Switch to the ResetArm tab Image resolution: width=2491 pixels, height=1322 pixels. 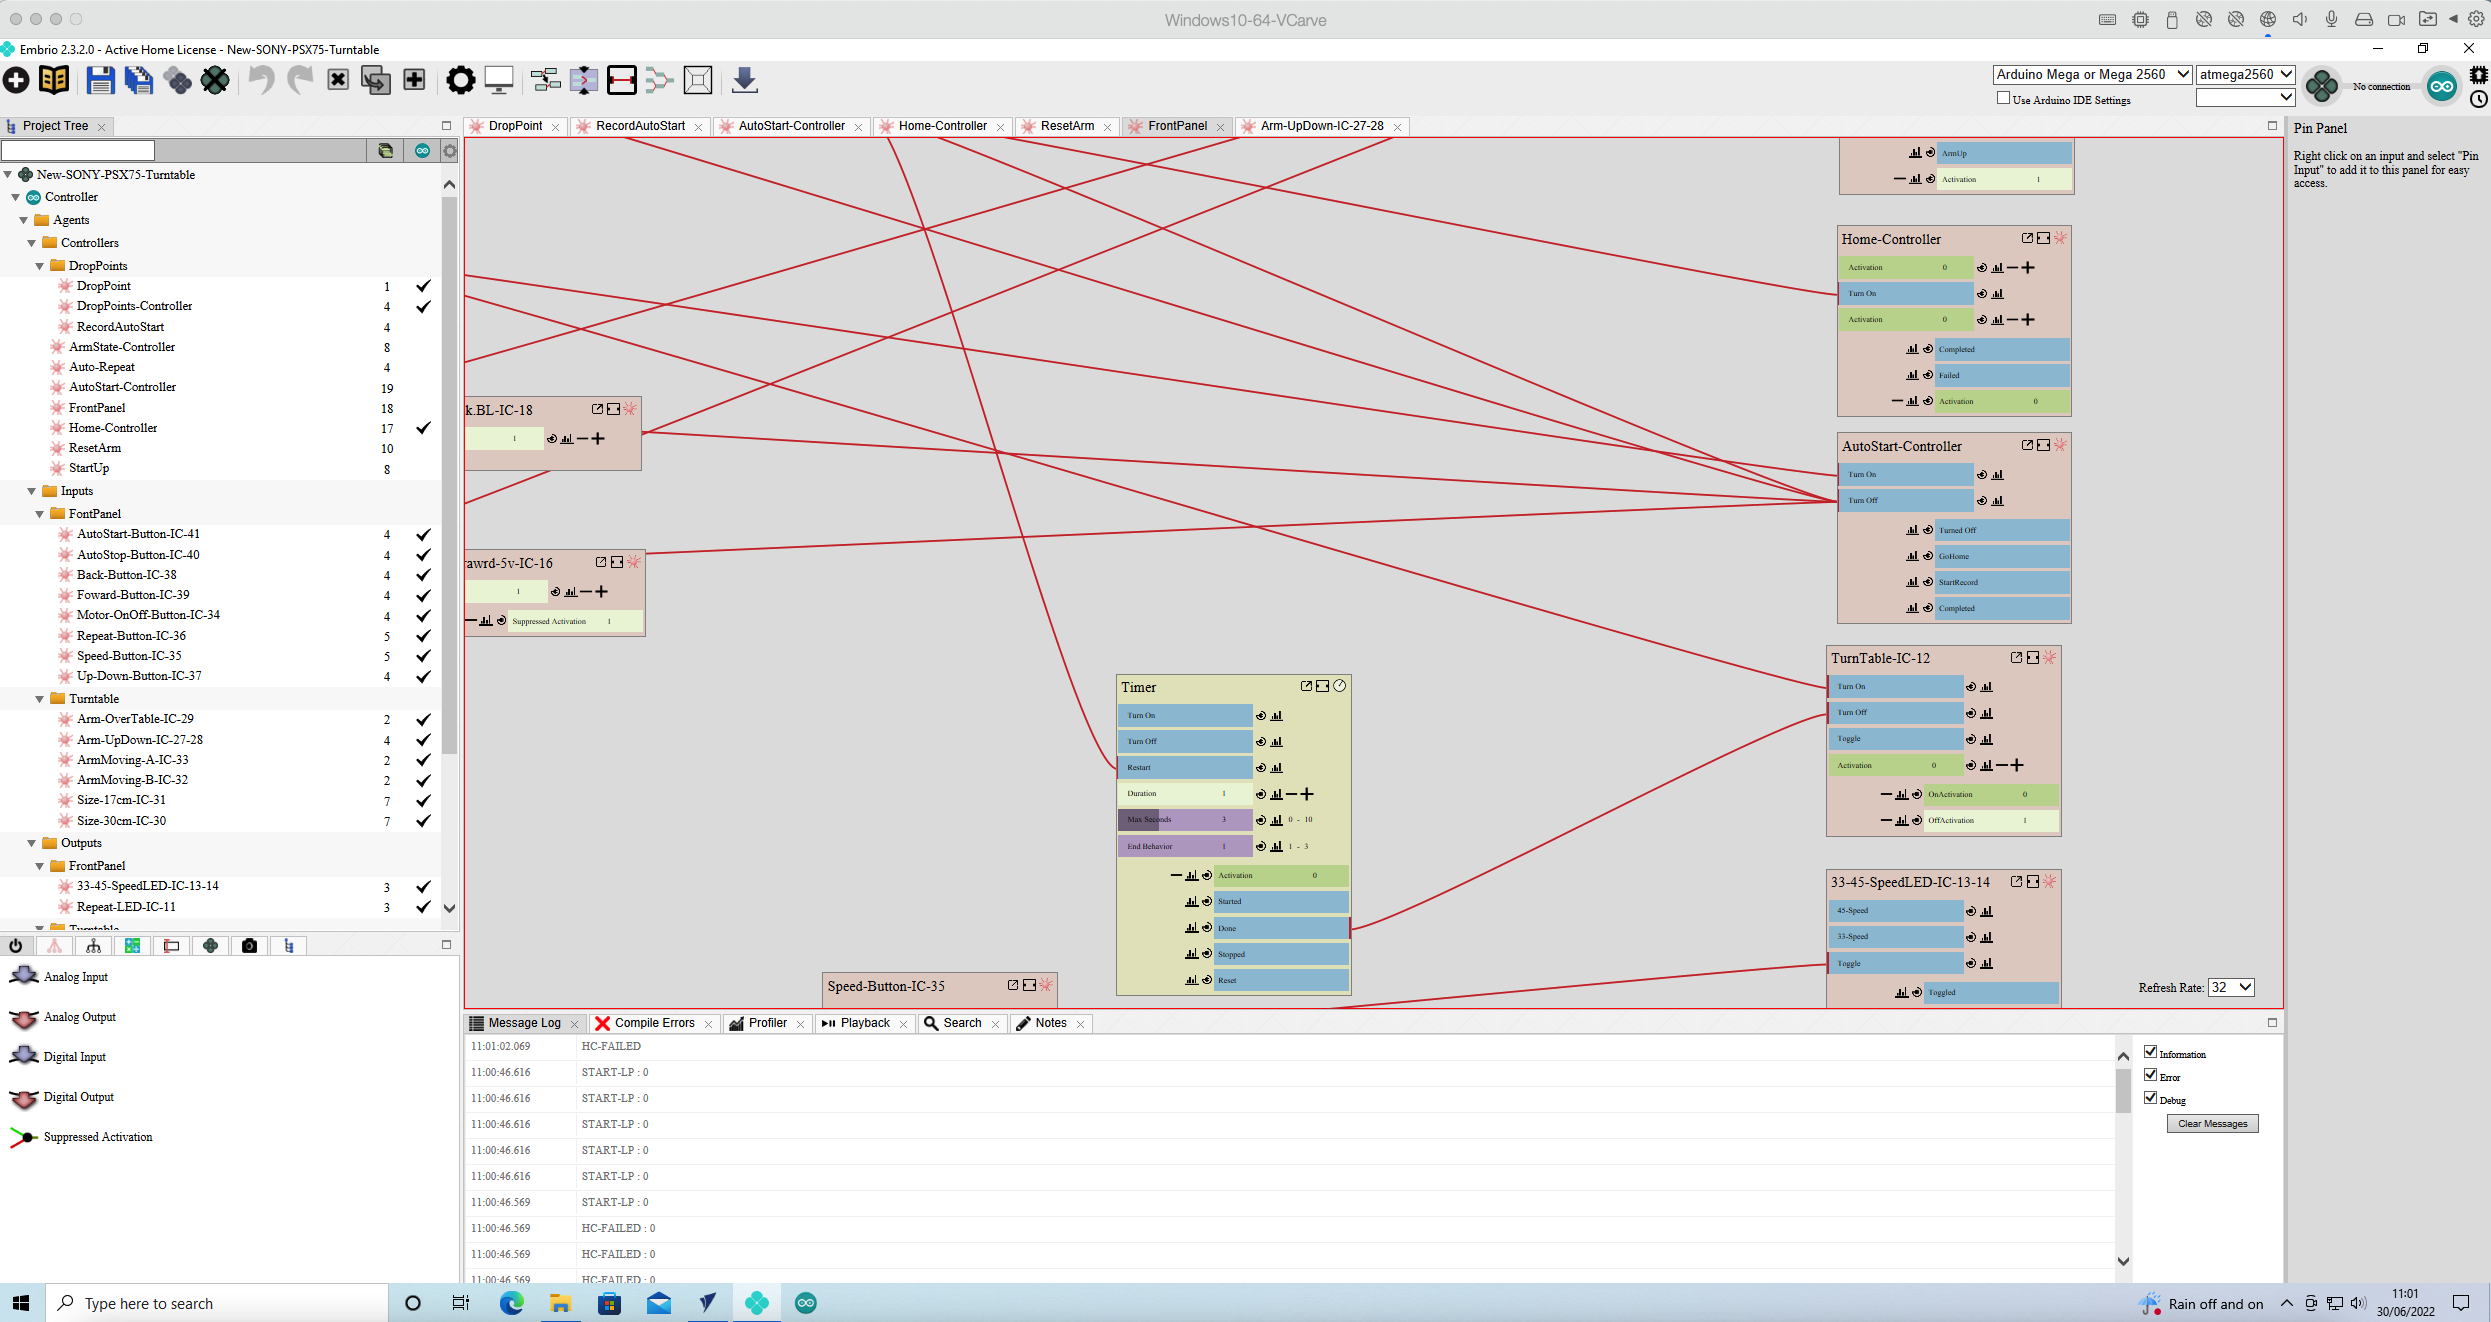[x=1067, y=126]
